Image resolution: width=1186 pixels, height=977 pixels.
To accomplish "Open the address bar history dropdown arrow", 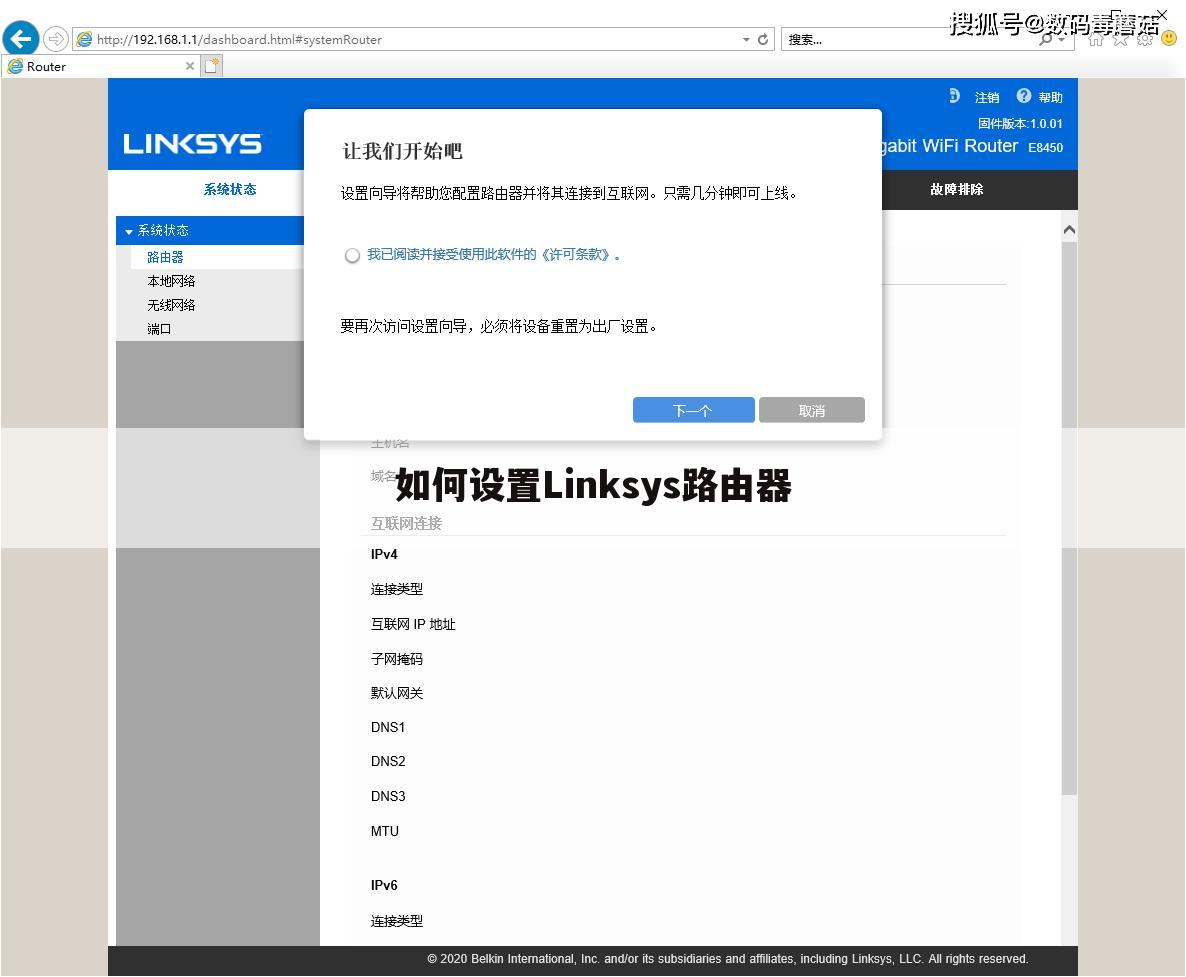I will [745, 39].
